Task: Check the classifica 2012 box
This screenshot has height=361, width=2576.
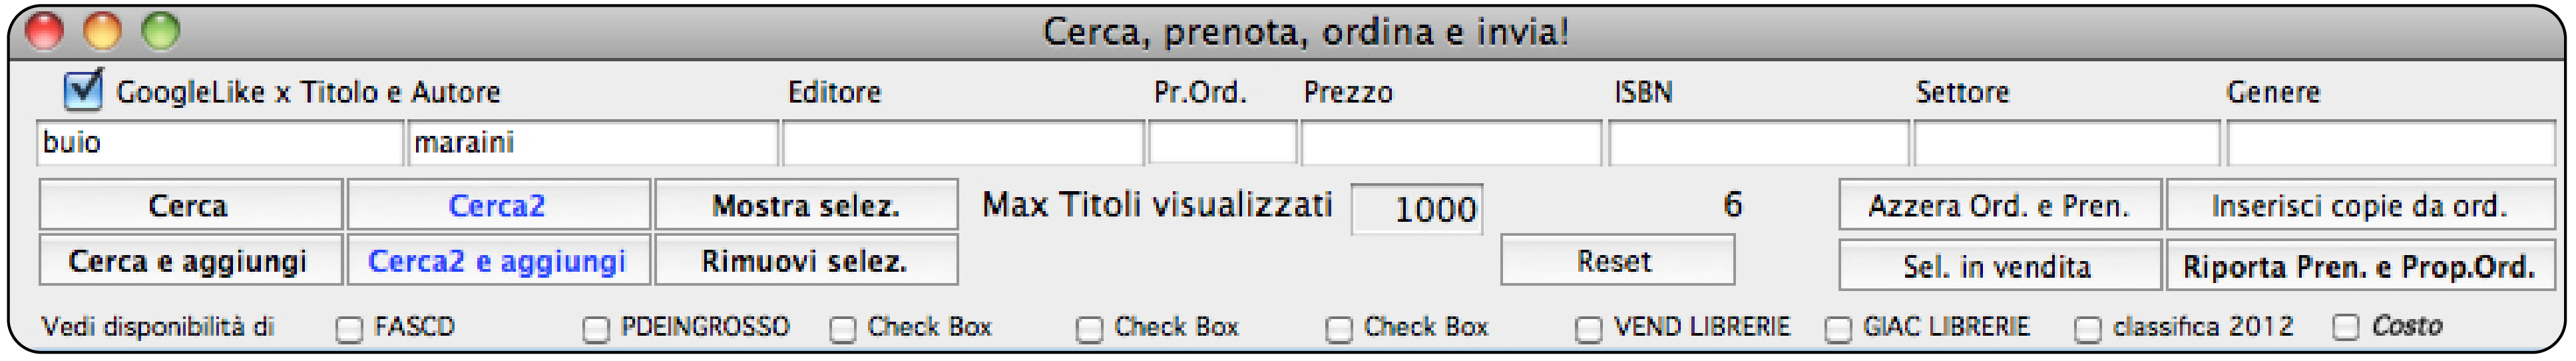Action: (x=2087, y=329)
